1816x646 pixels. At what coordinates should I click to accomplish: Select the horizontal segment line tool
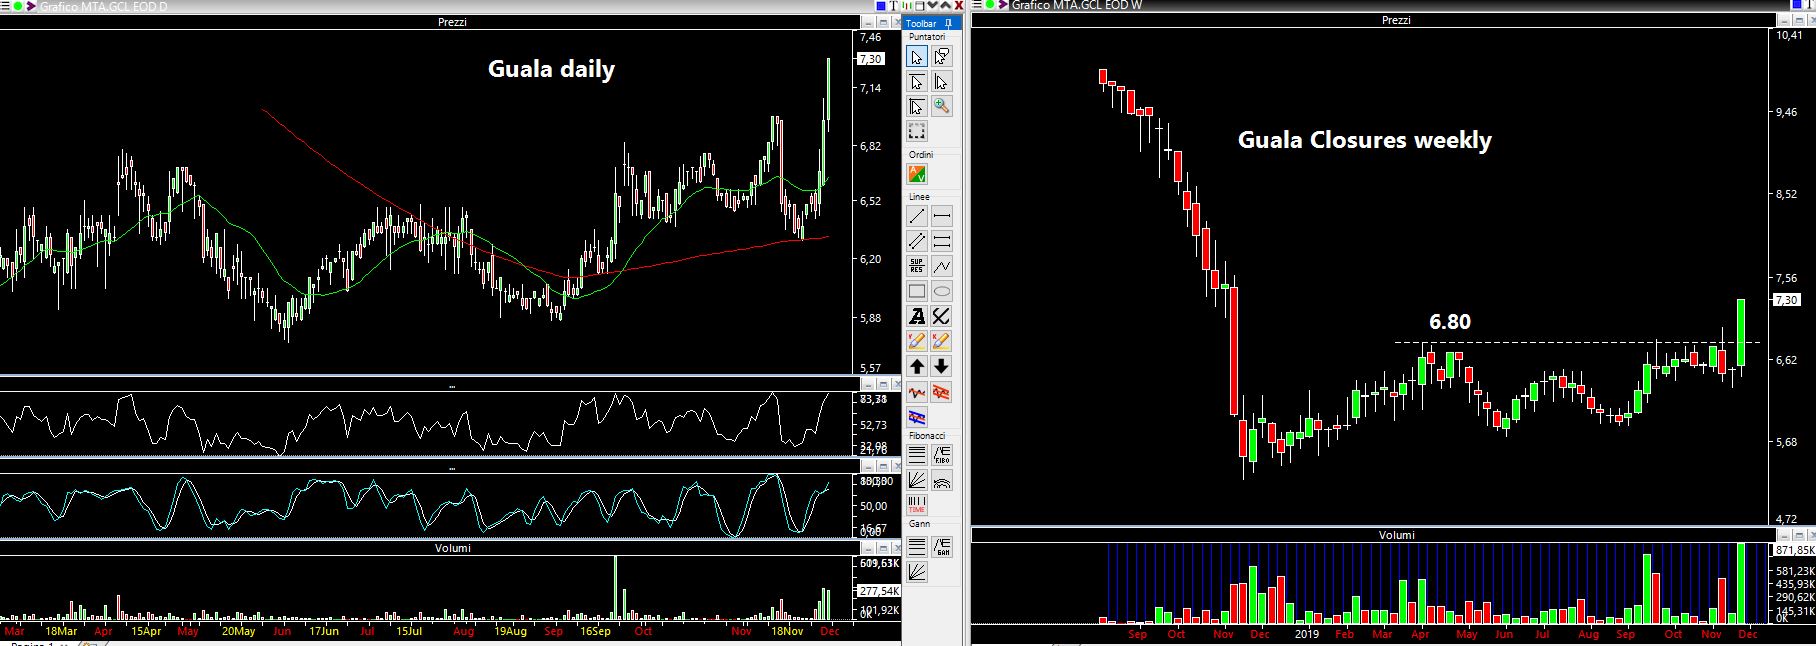tap(941, 216)
